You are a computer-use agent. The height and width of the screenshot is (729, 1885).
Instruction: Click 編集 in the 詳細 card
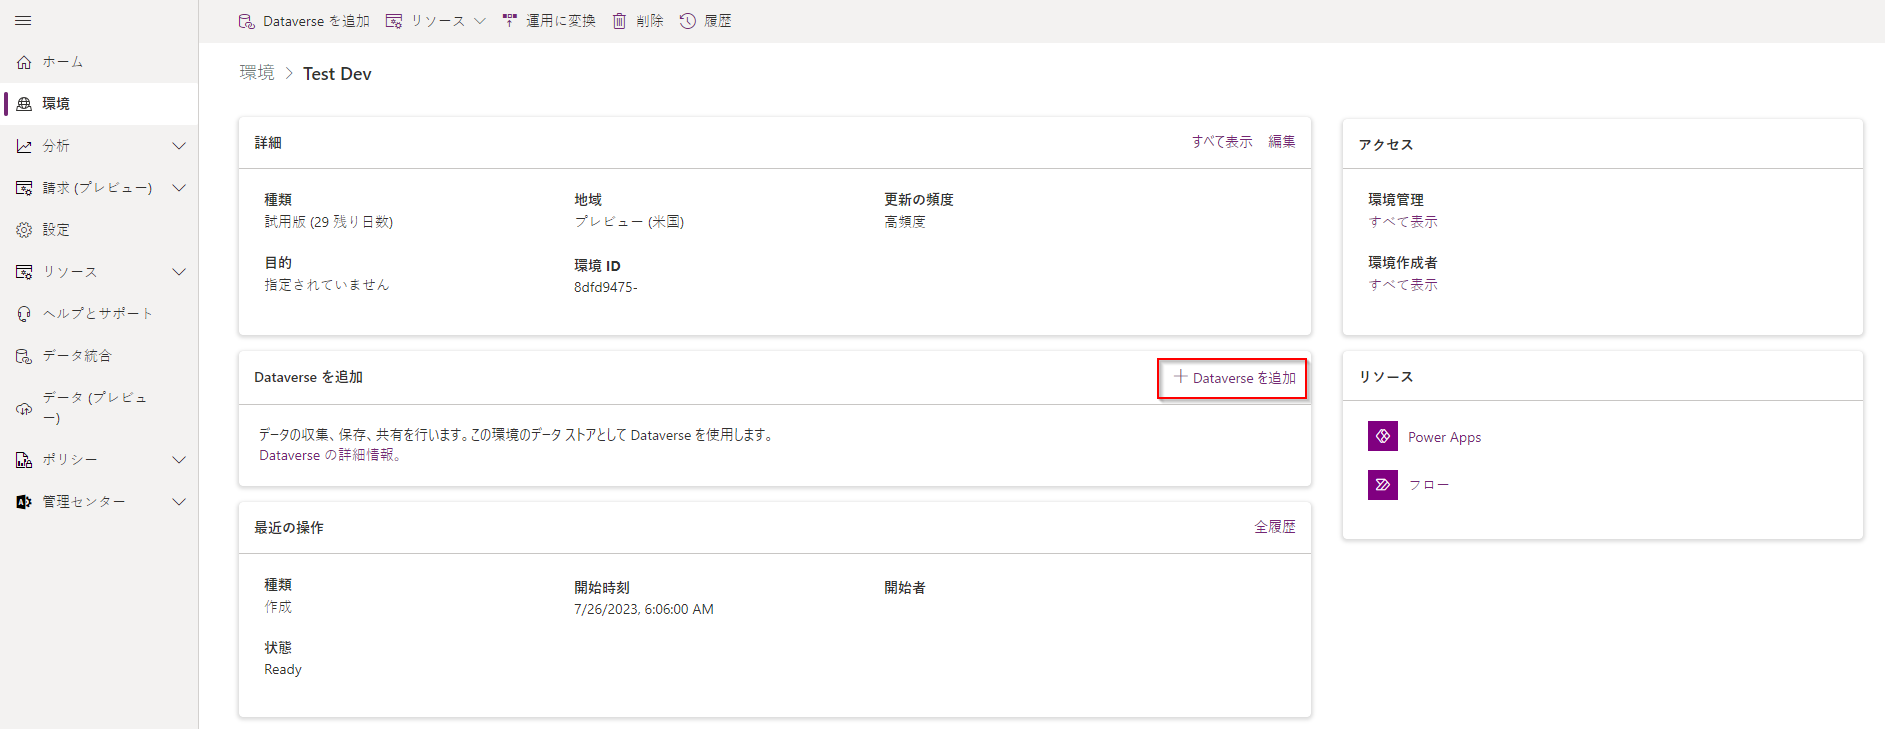[x=1282, y=142]
